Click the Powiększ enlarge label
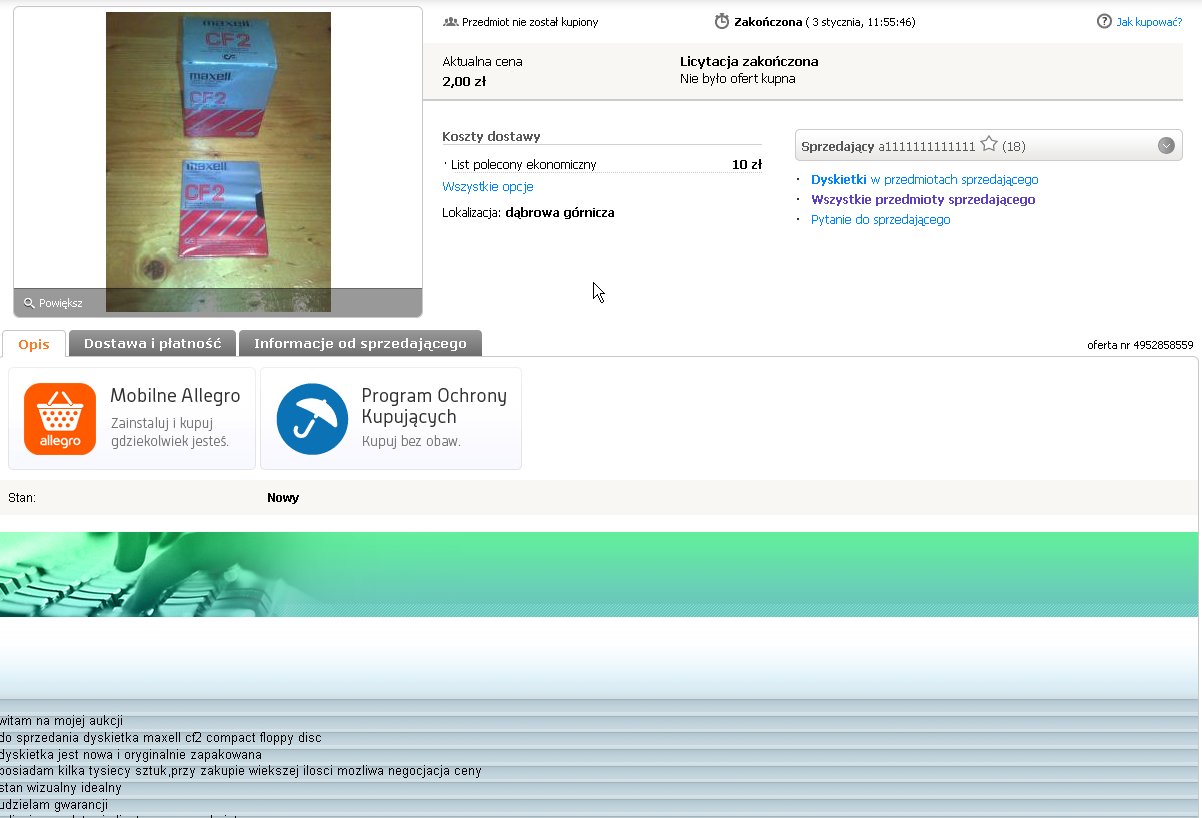Viewport: 1202px width, 818px height. coord(61,303)
